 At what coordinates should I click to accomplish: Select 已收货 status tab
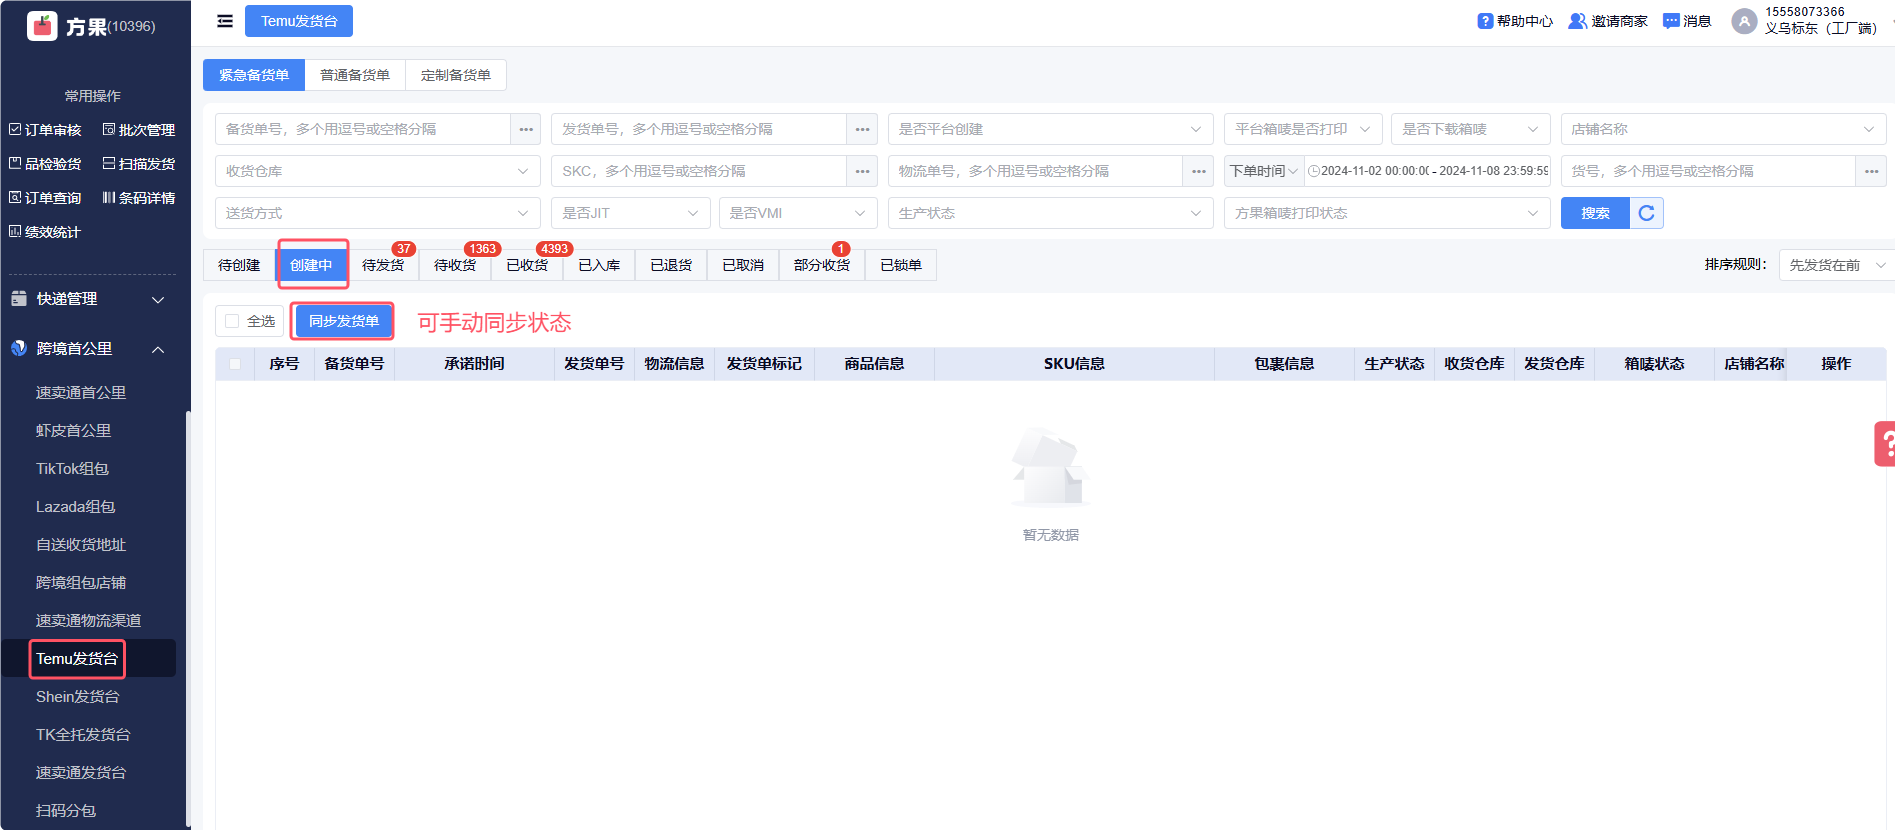527,265
